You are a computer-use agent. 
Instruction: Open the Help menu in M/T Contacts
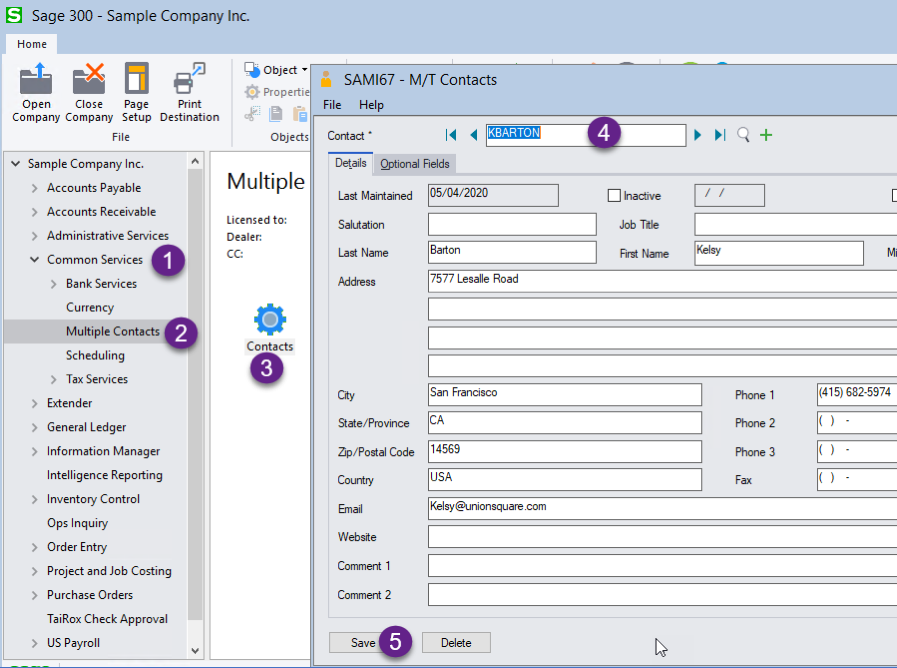371,105
